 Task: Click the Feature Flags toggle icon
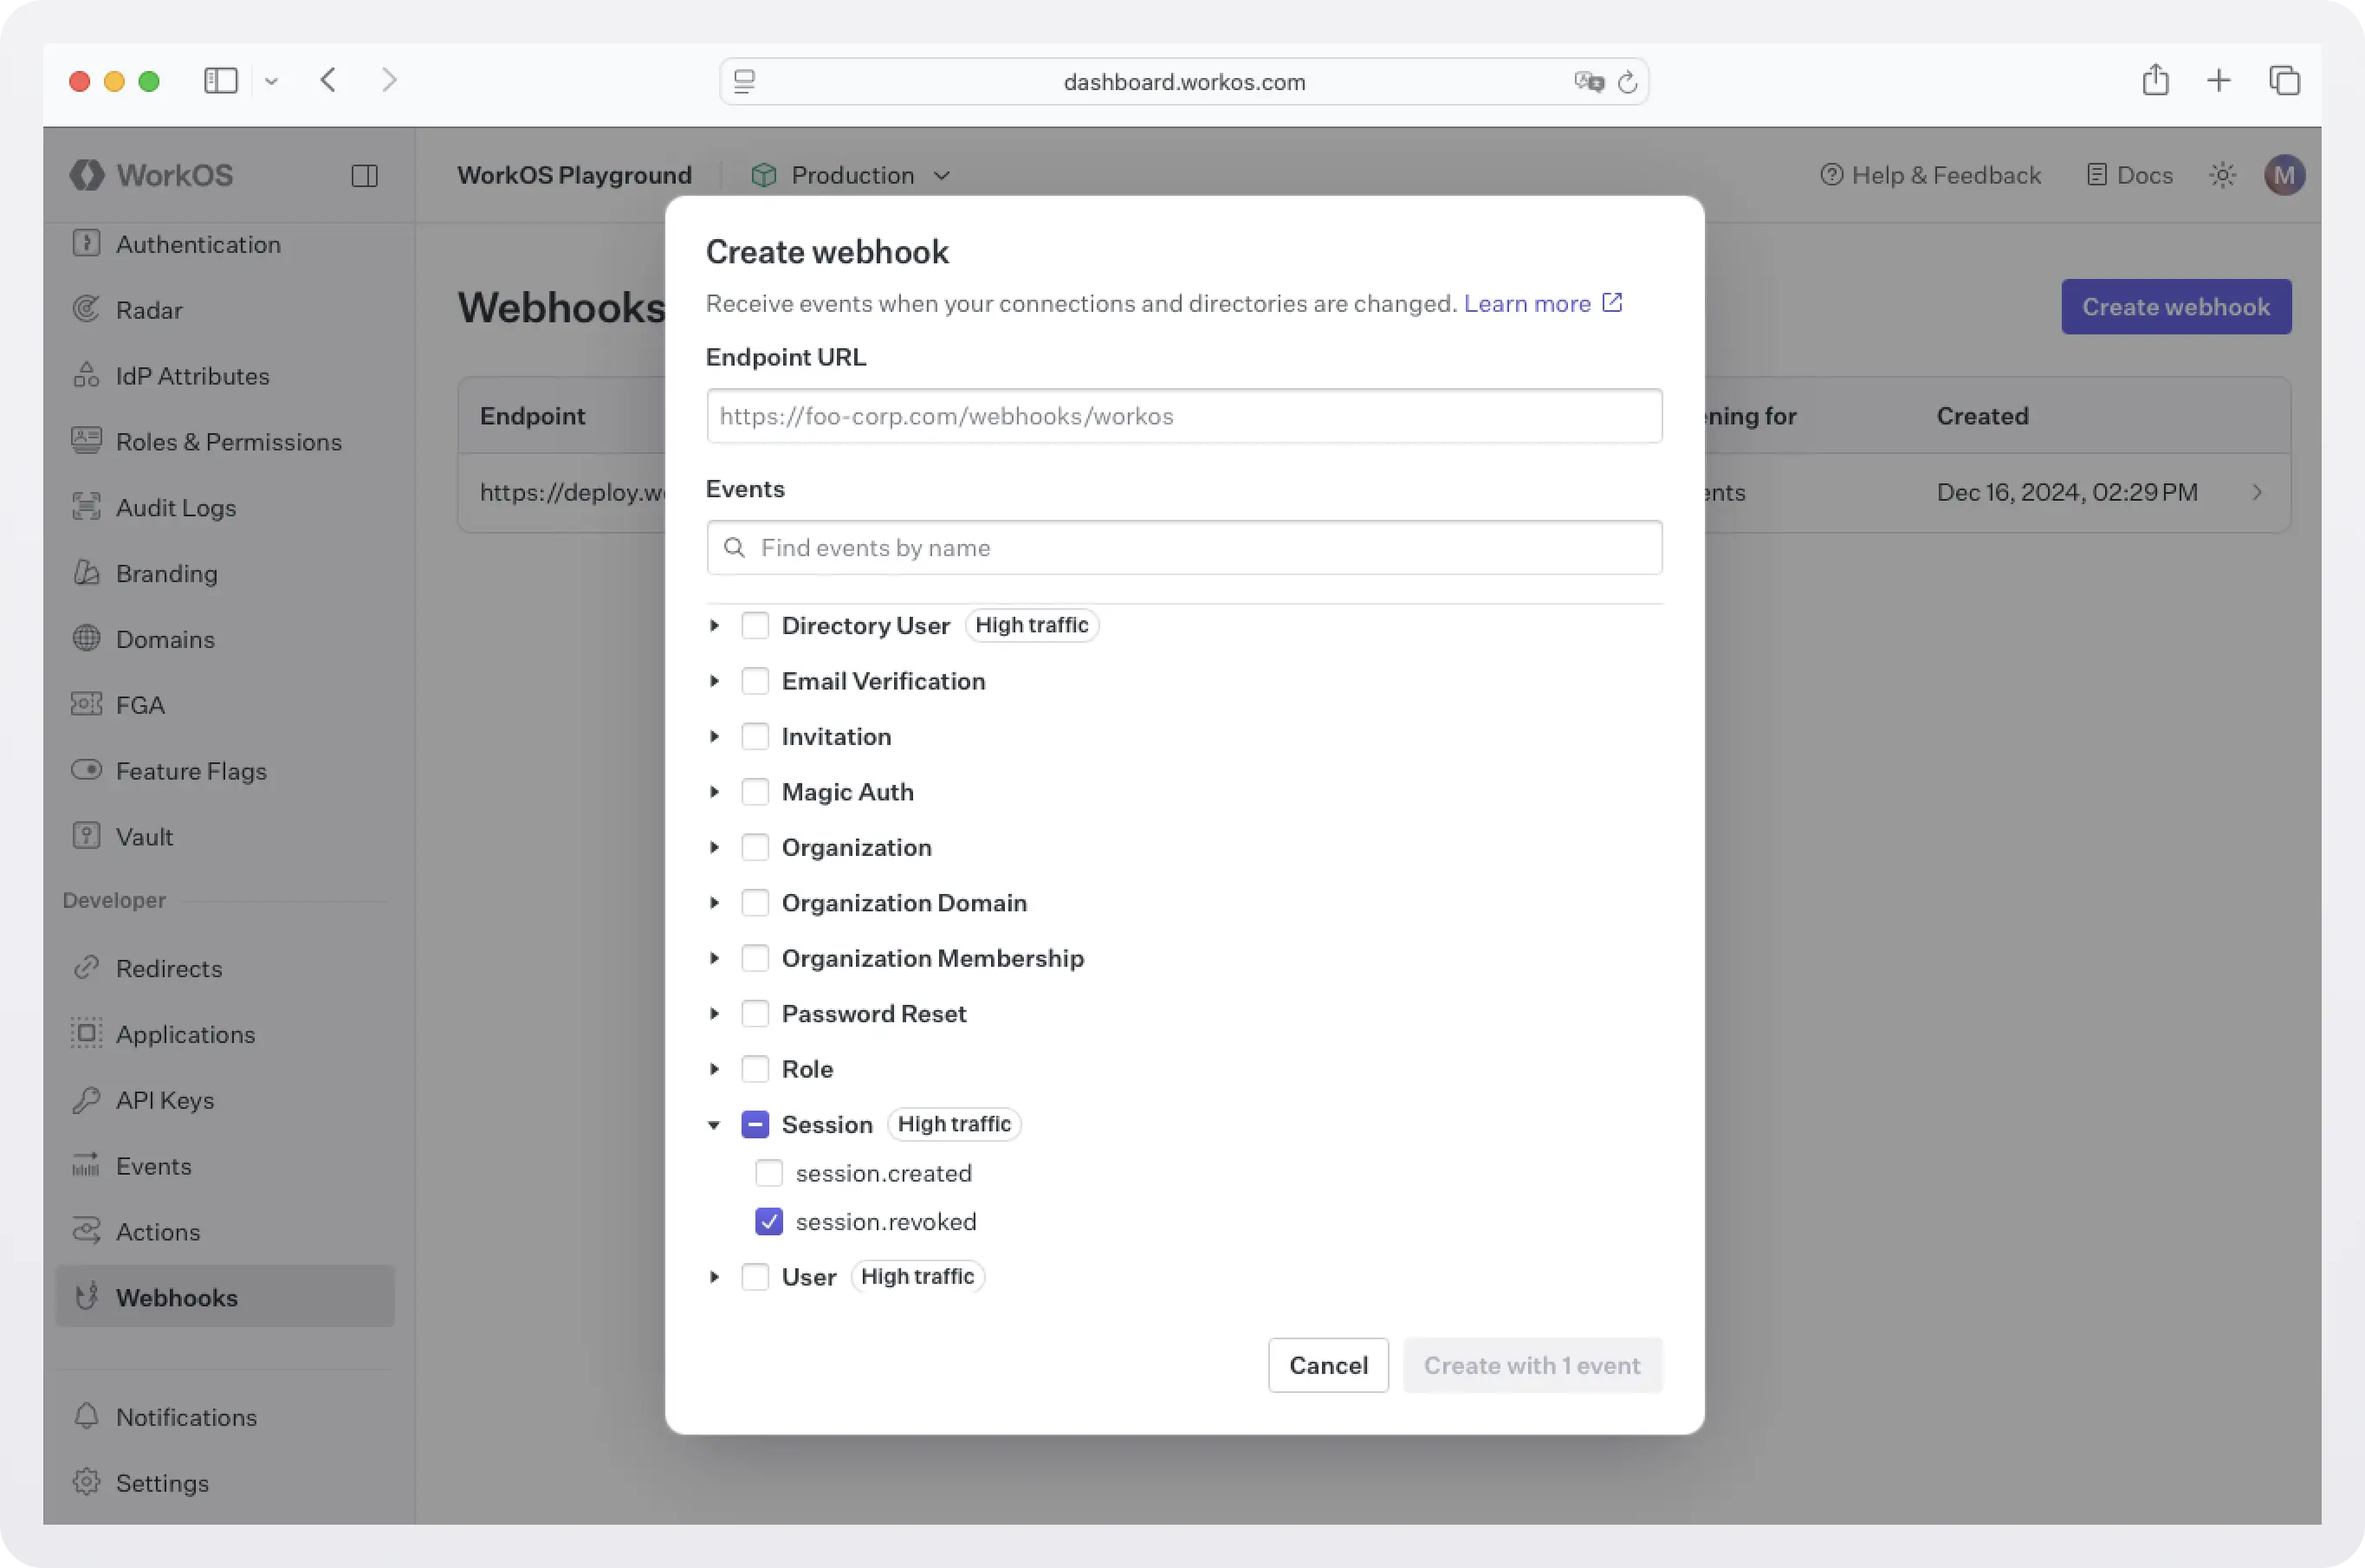pyautogui.click(x=87, y=770)
